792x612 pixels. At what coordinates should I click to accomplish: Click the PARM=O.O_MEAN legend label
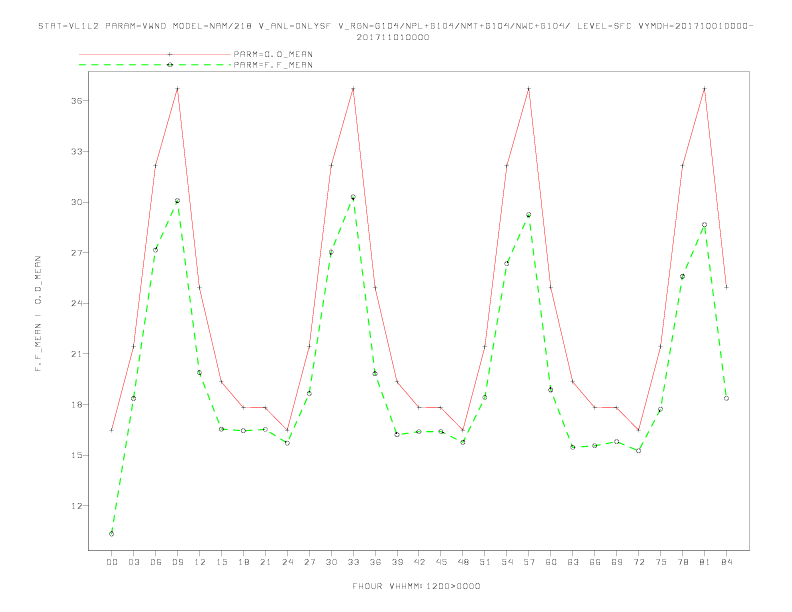point(273,54)
